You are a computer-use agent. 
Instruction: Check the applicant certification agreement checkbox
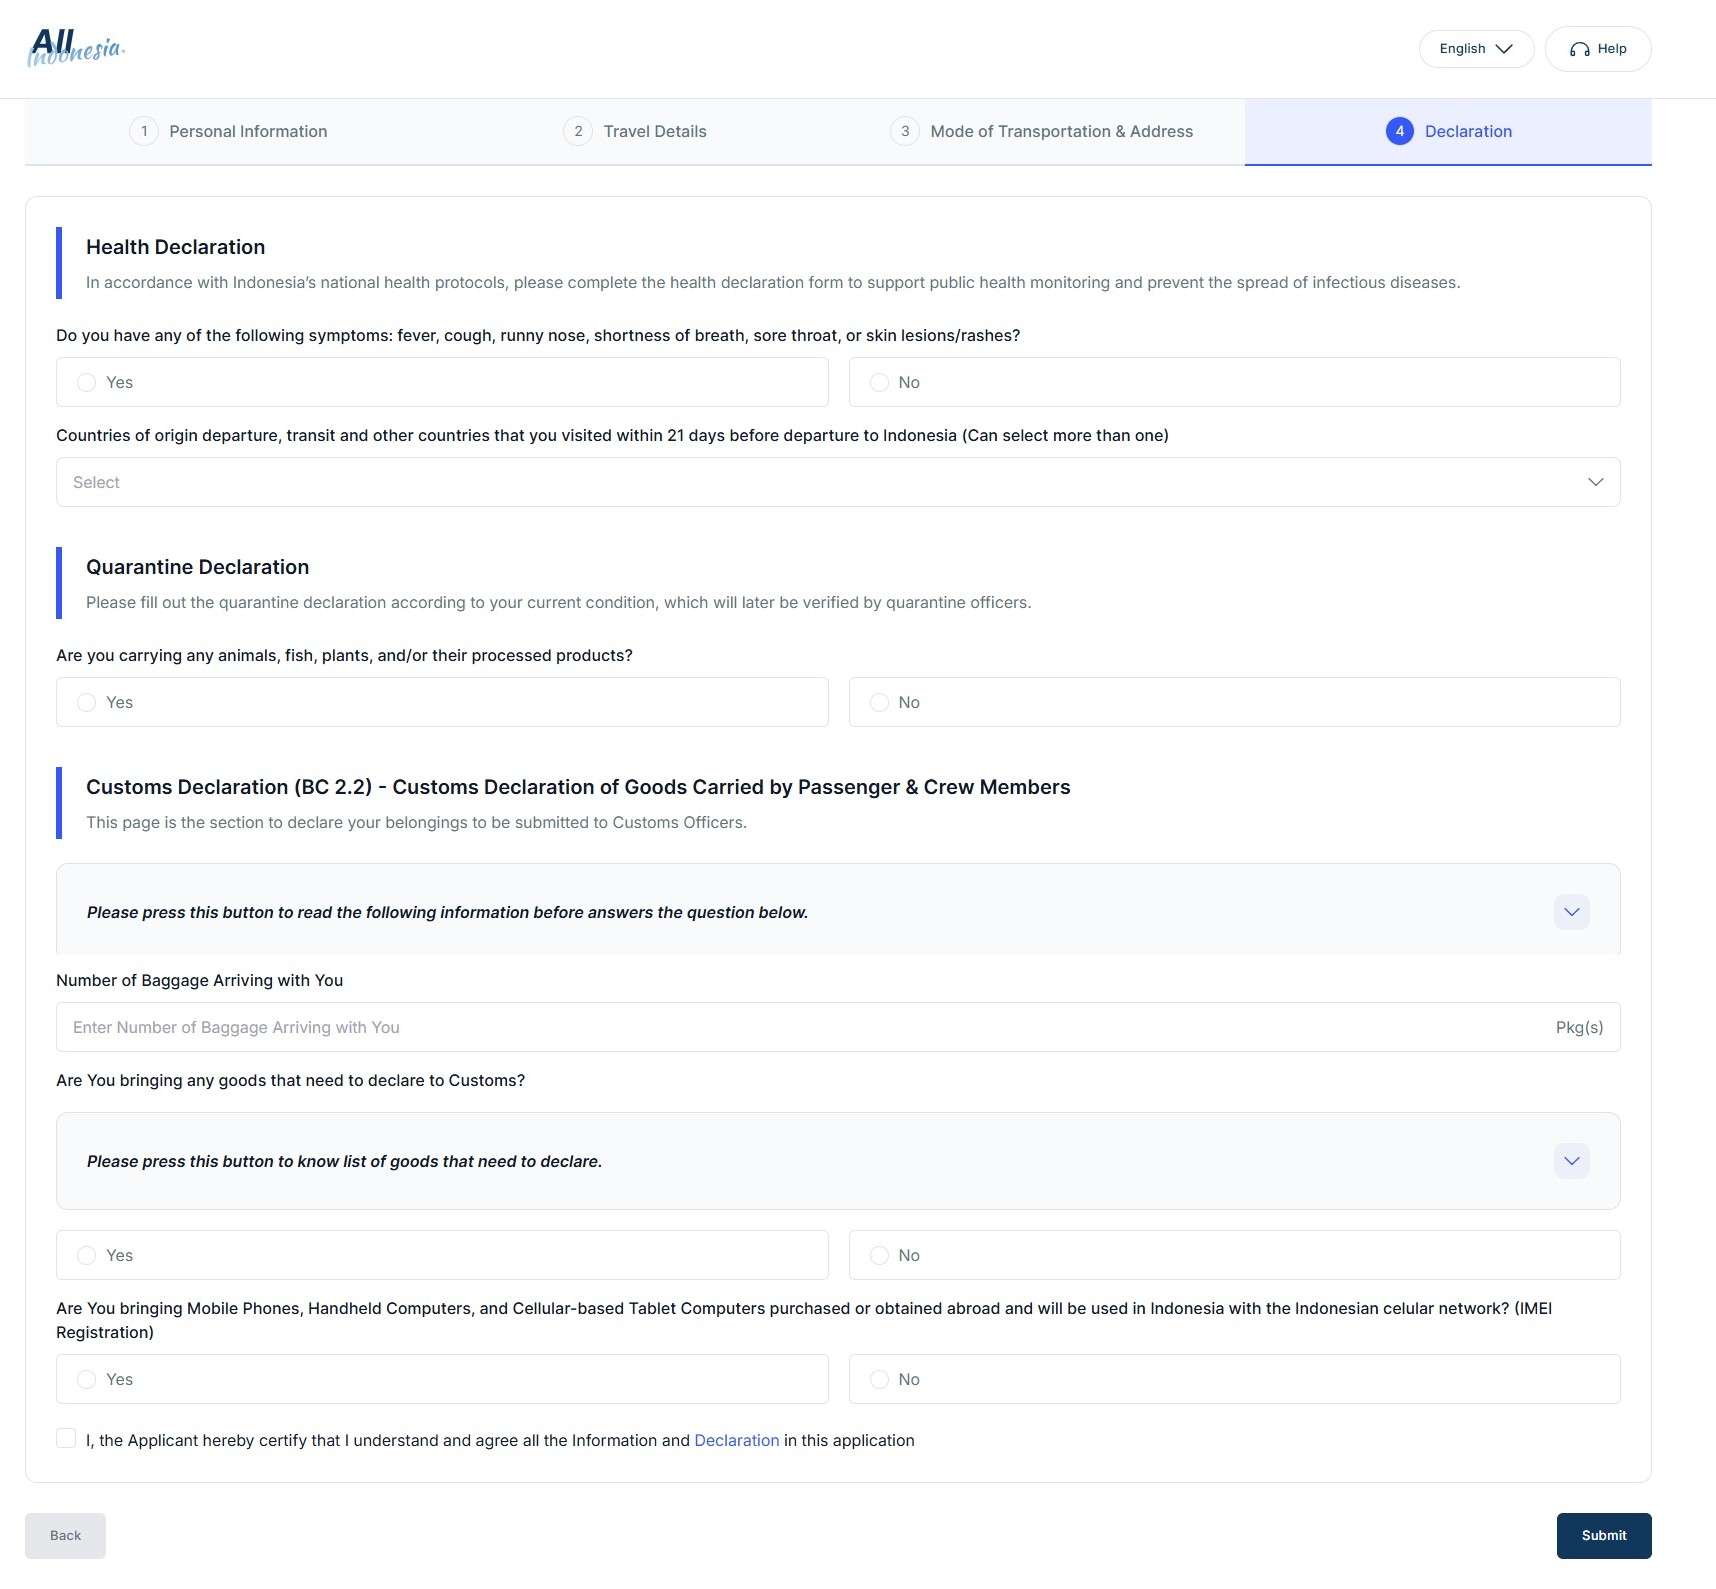click(x=66, y=1438)
